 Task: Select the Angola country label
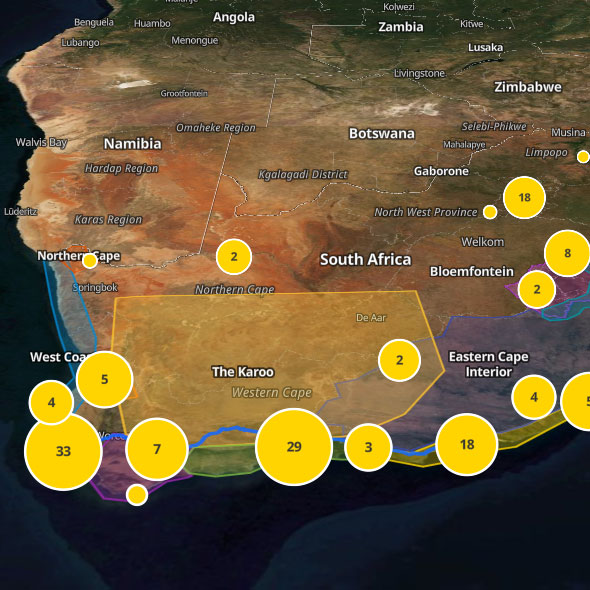pyautogui.click(x=234, y=17)
